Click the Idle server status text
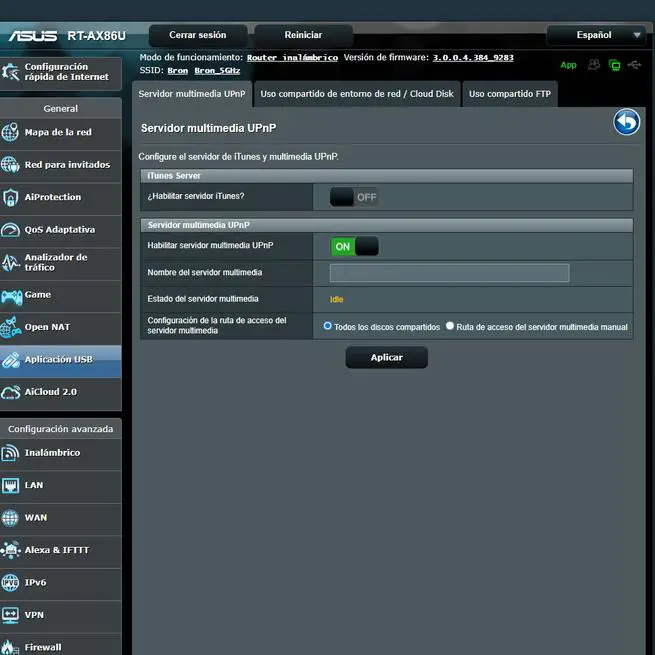The width and height of the screenshot is (655, 655). point(336,300)
